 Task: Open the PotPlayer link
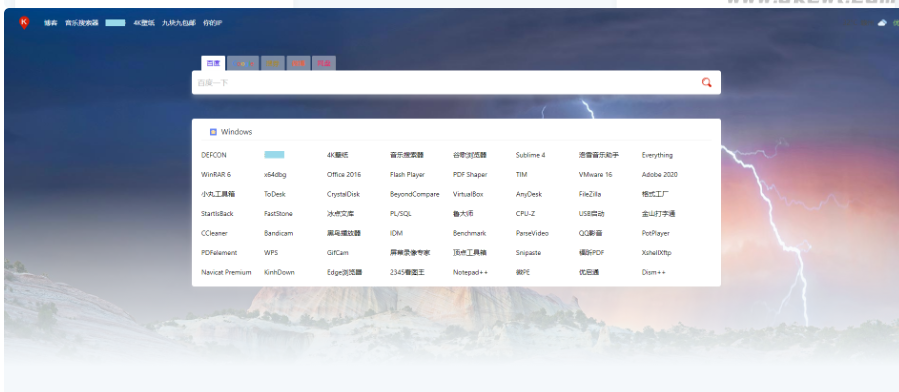pos(655,233)
